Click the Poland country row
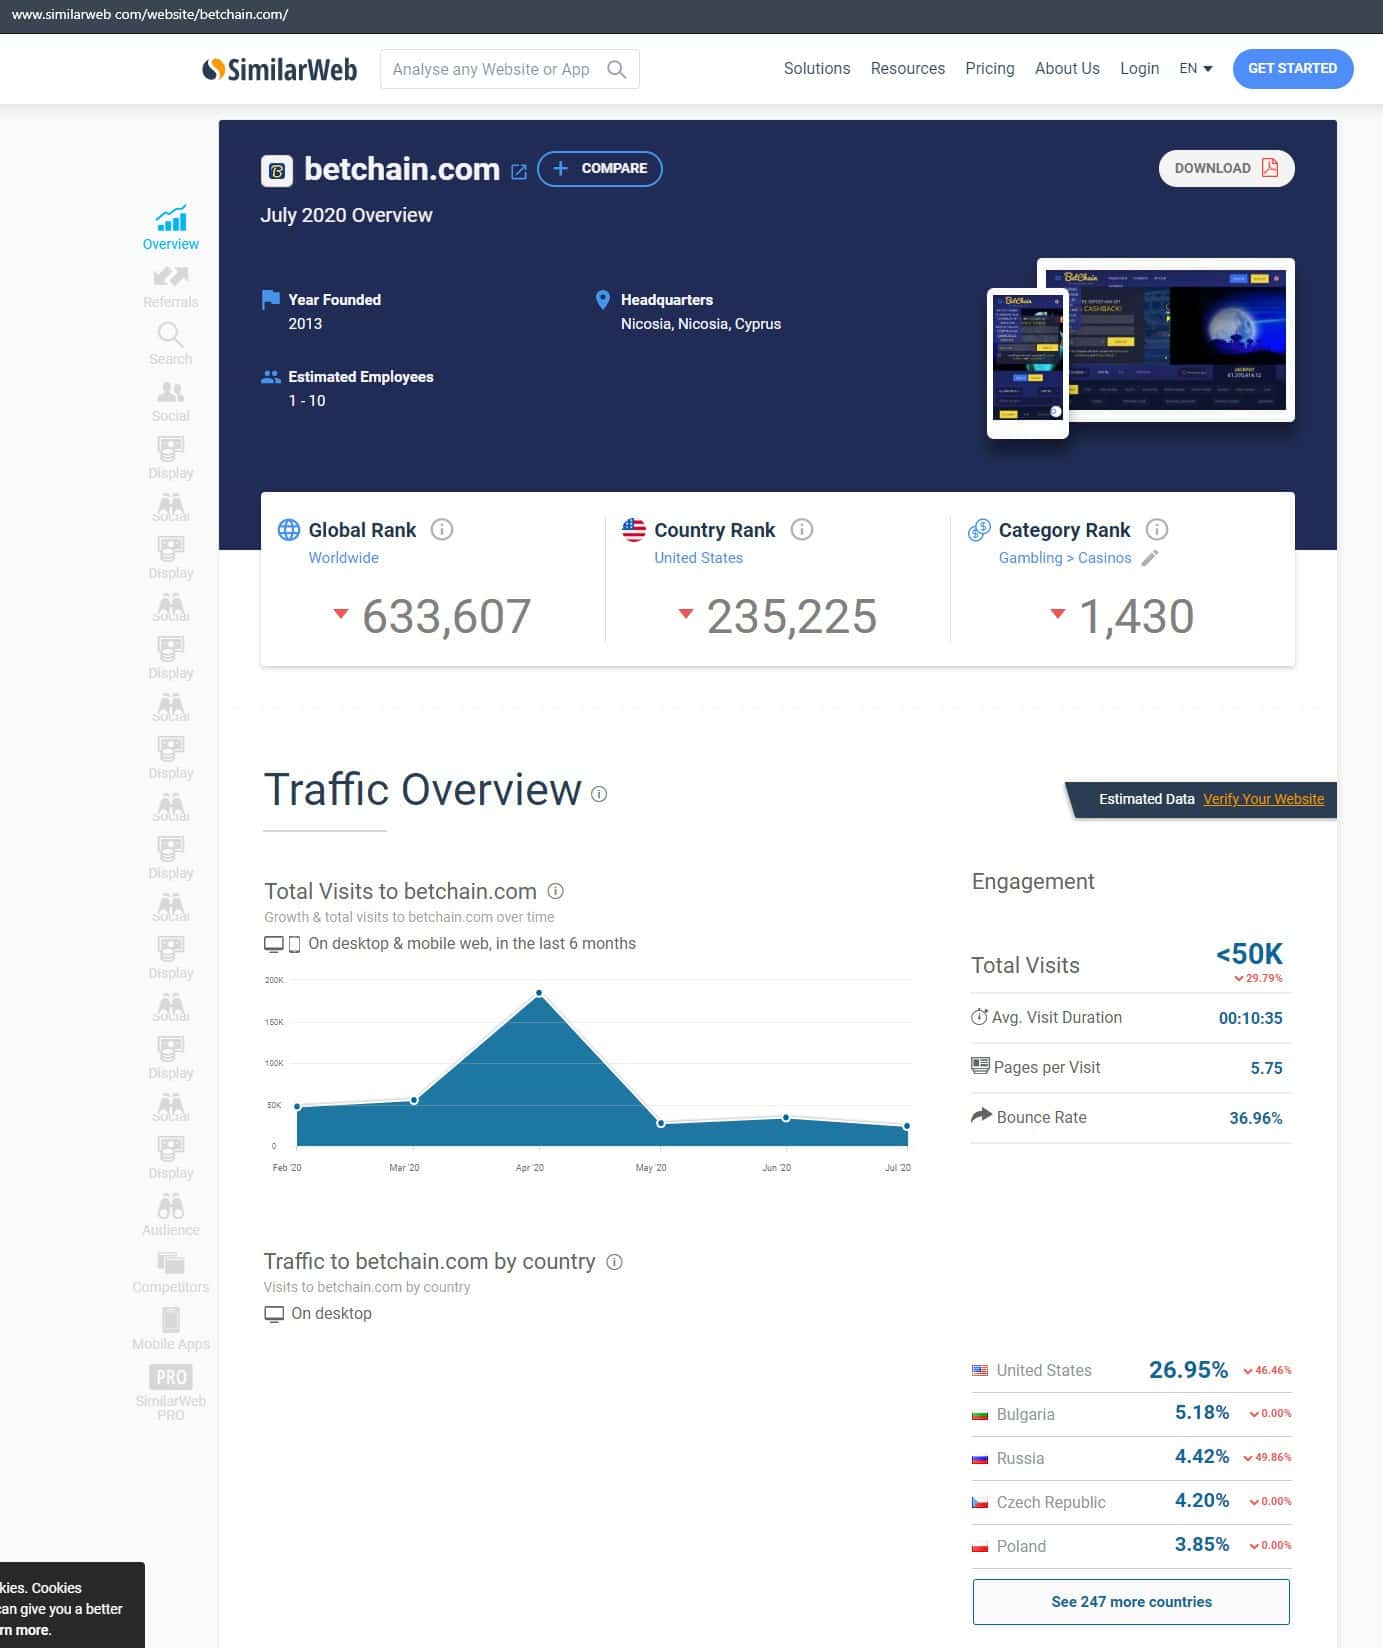The image size is (1383, 1648). click(x=1131, y=1546)
